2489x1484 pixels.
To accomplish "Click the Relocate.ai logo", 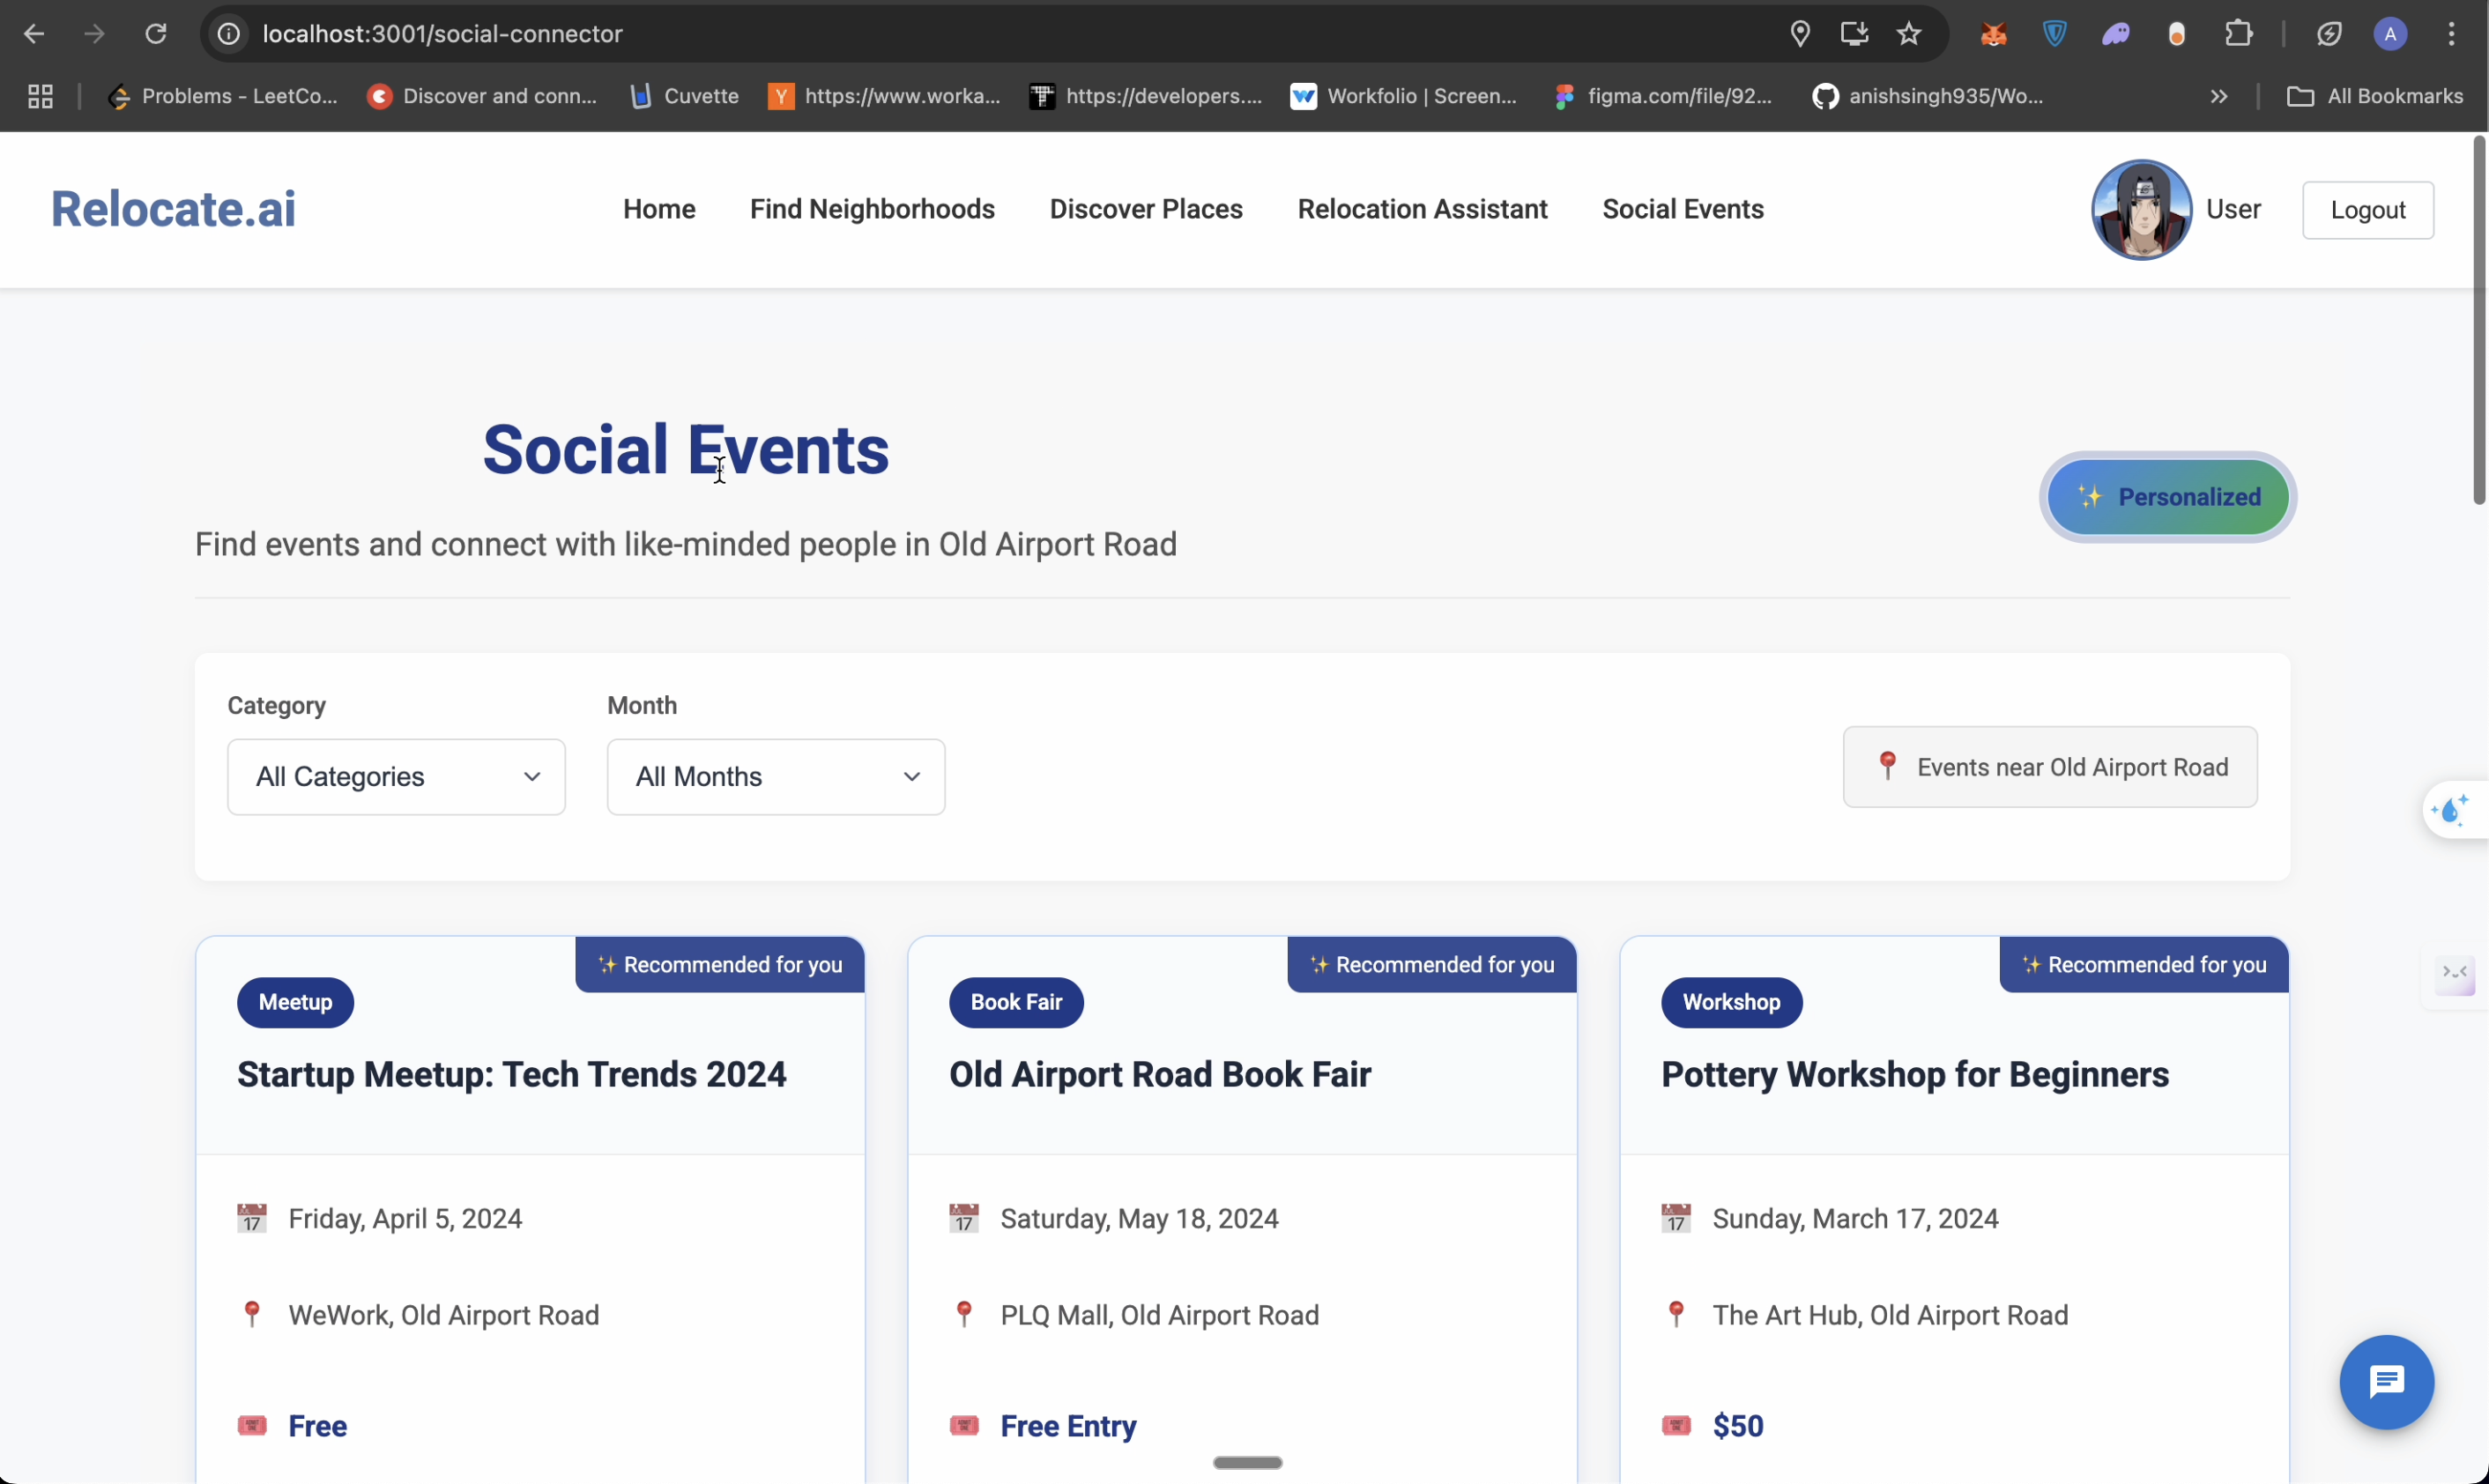I will (x=173, y=209).
